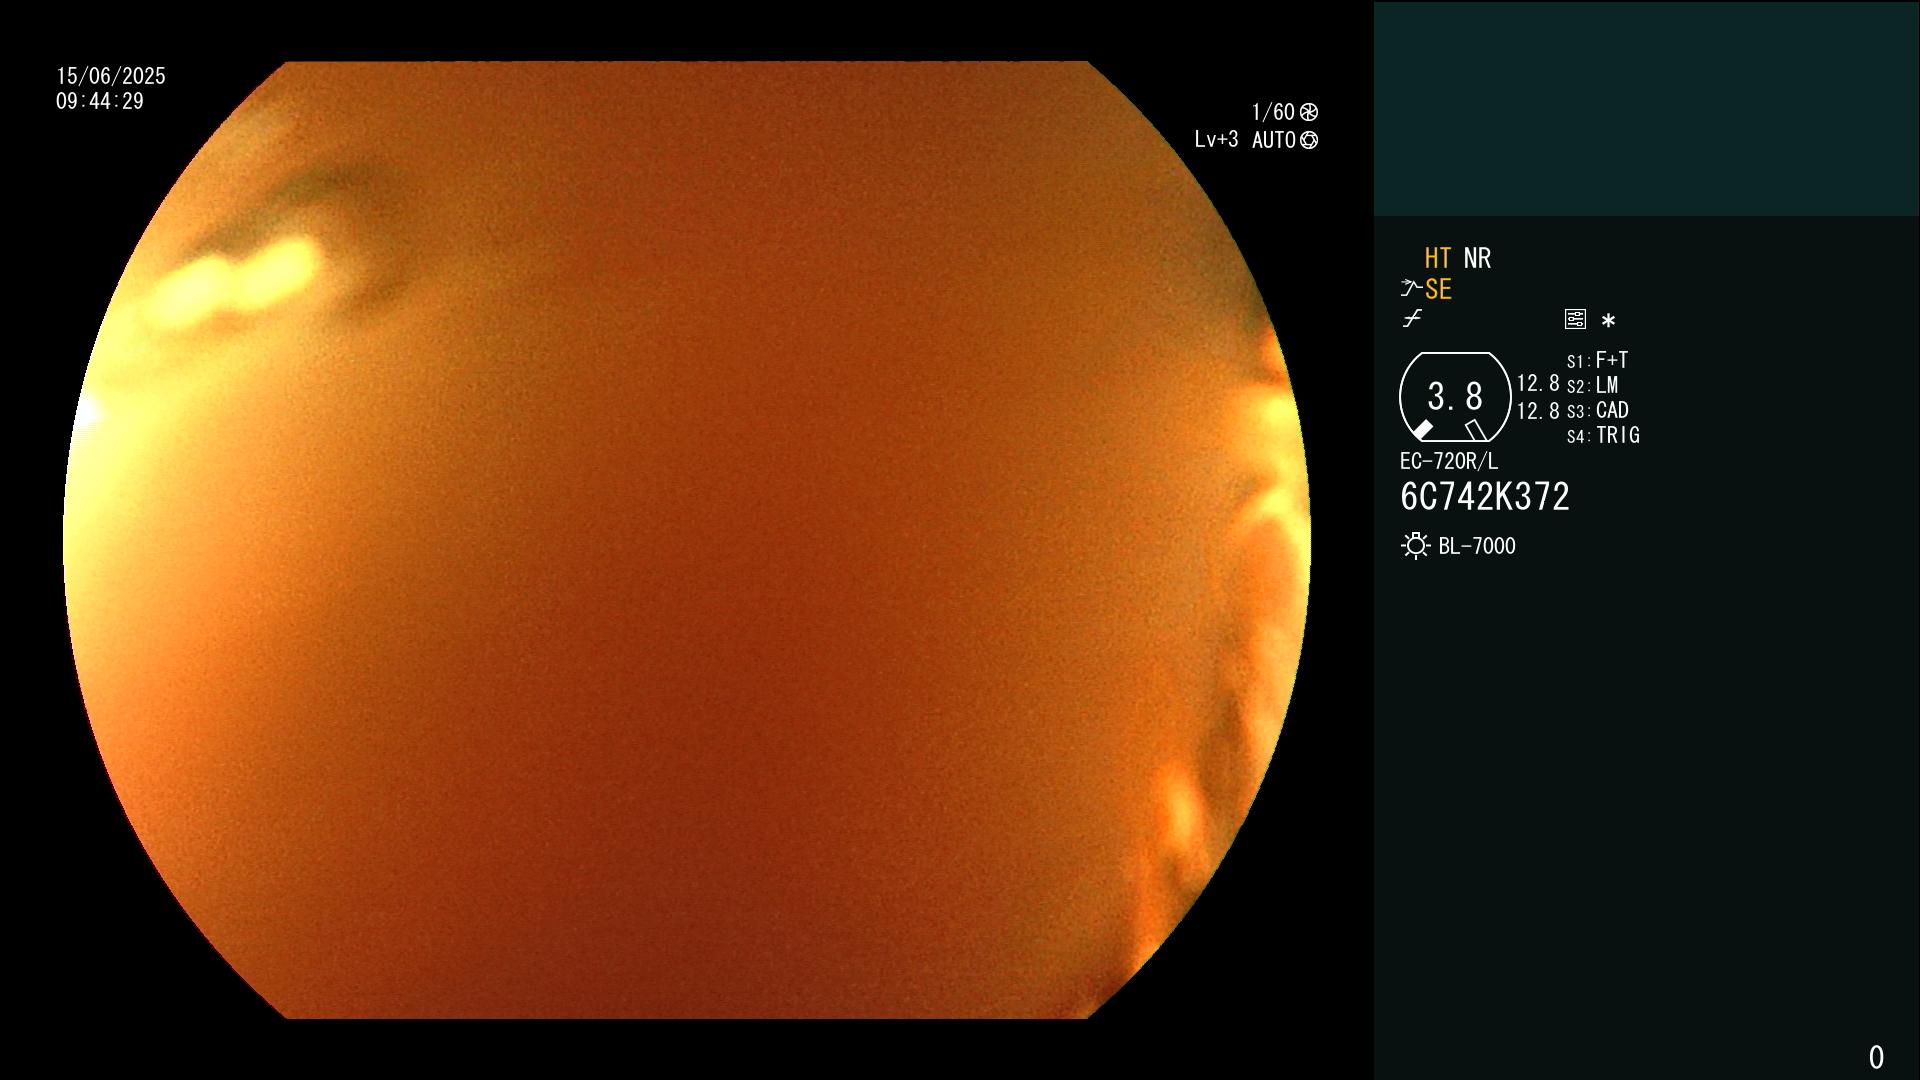Click the endoscopic live image view

[x=686, y=540]
